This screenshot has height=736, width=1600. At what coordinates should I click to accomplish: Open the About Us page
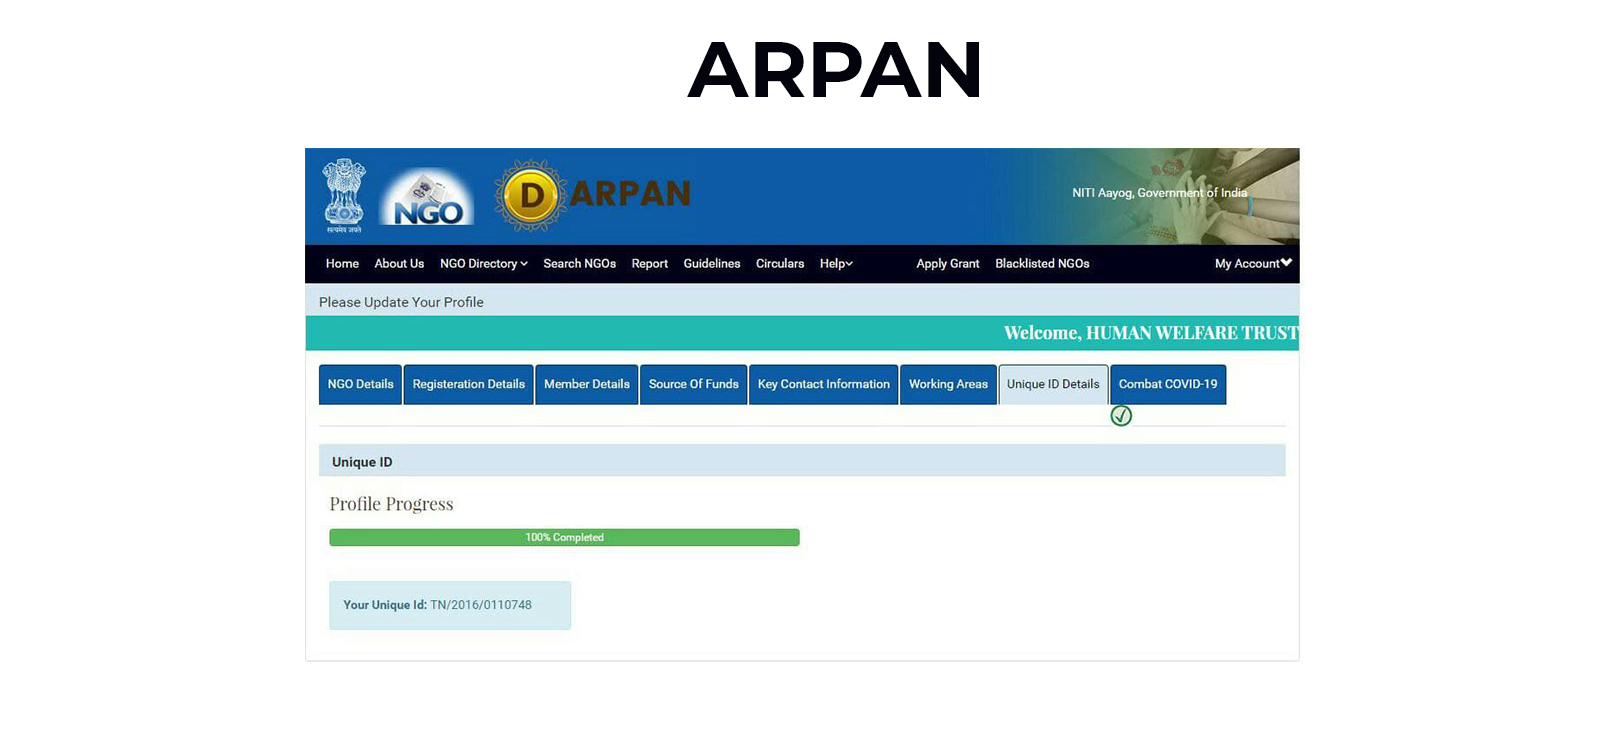click(x=399, y=264)
